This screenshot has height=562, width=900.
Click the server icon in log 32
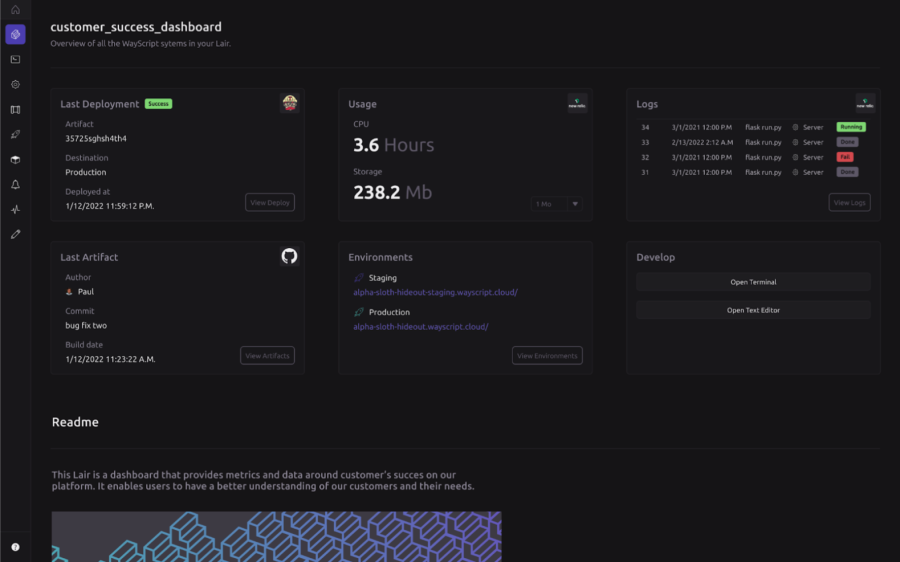click(x=795, y=157)
